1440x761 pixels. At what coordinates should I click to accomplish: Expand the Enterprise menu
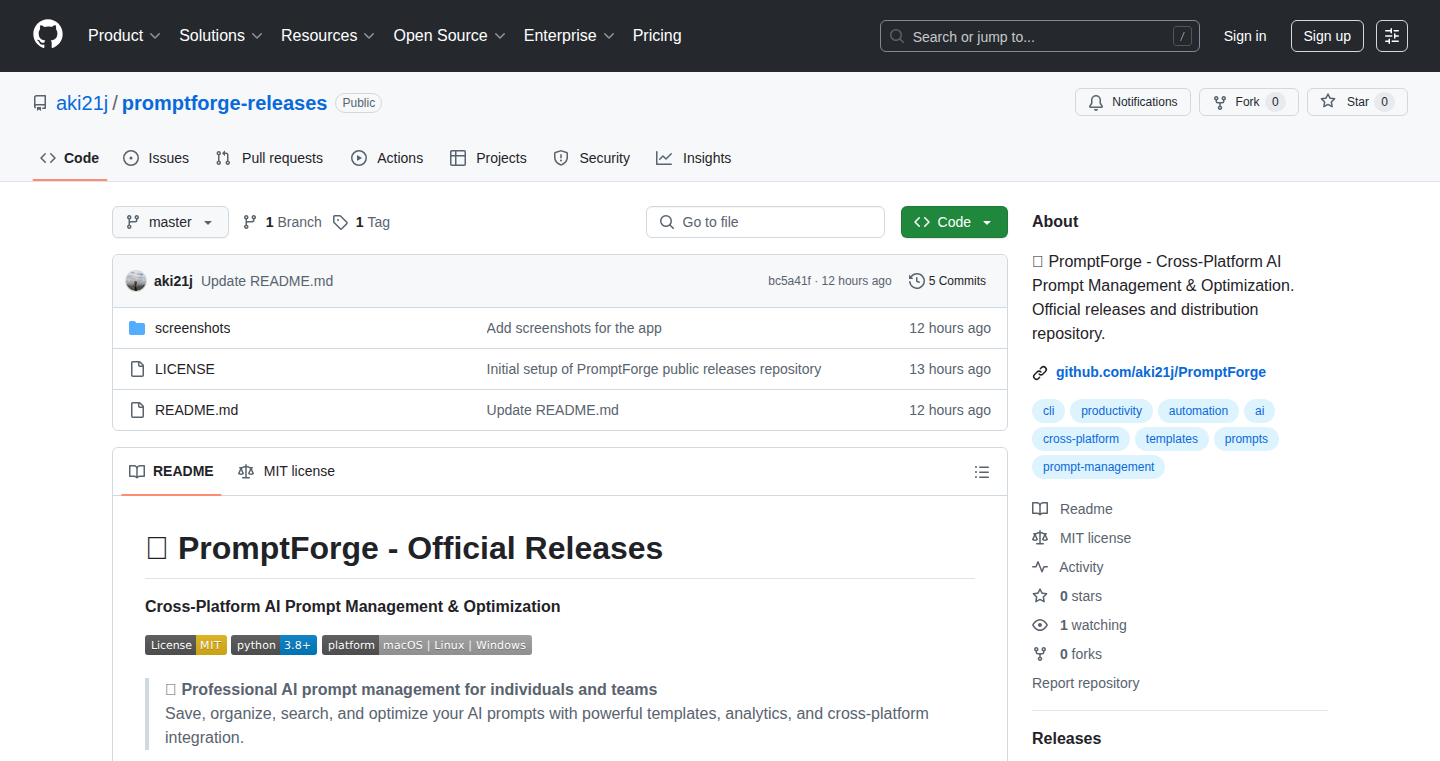570,35
